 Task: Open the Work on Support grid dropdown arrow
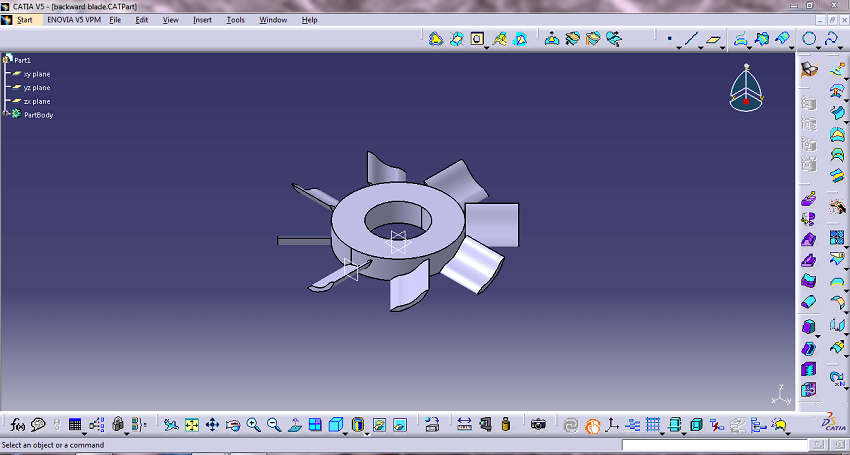point(662,433)
